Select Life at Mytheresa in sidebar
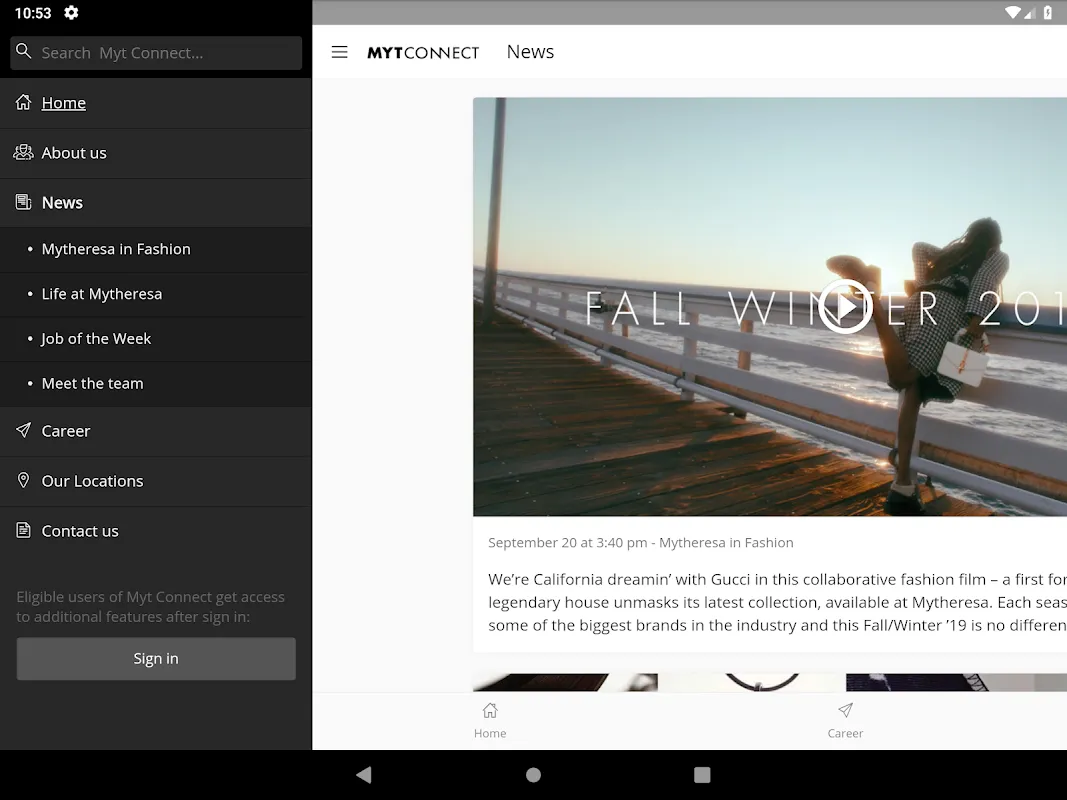 [x=101, y=294]
